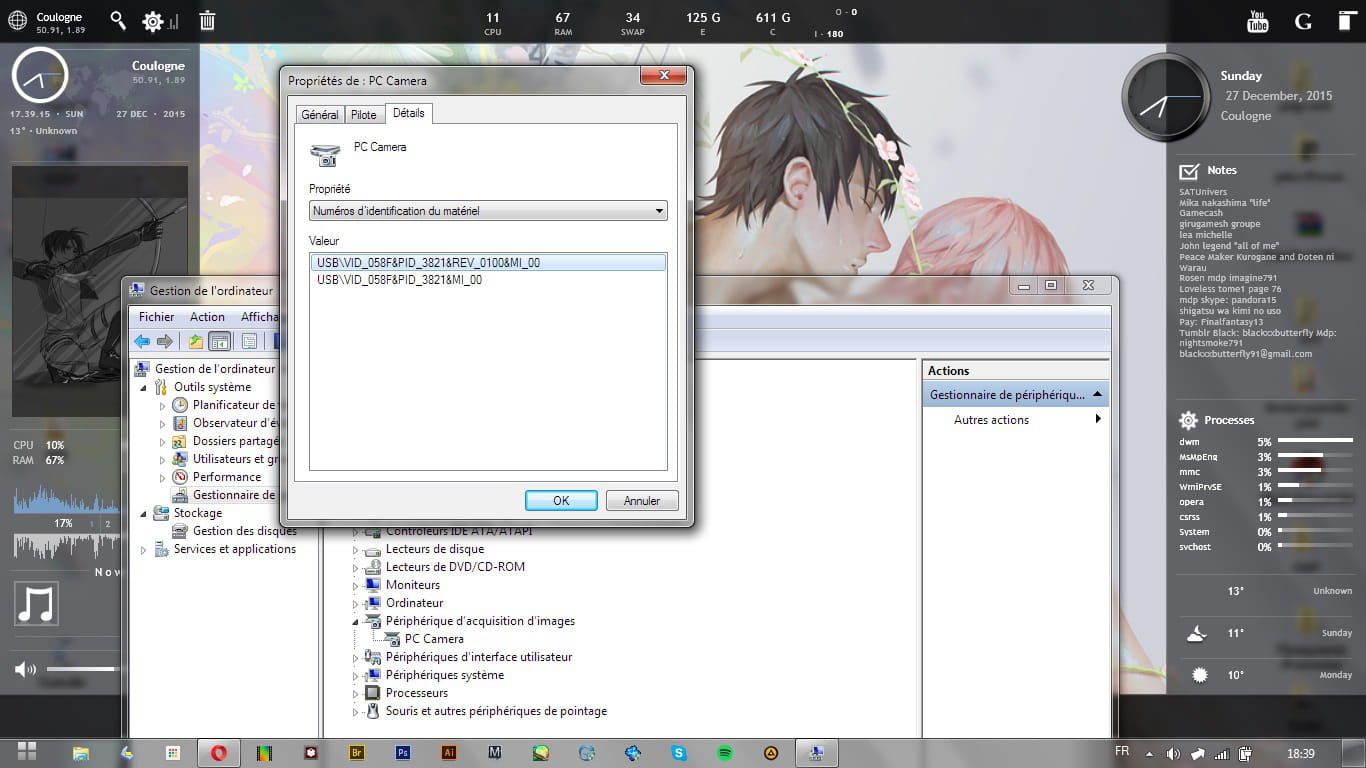Click the volume icon in the system tray
1366x768 pixels.
pyautogui.click(x=1173, y=753)
